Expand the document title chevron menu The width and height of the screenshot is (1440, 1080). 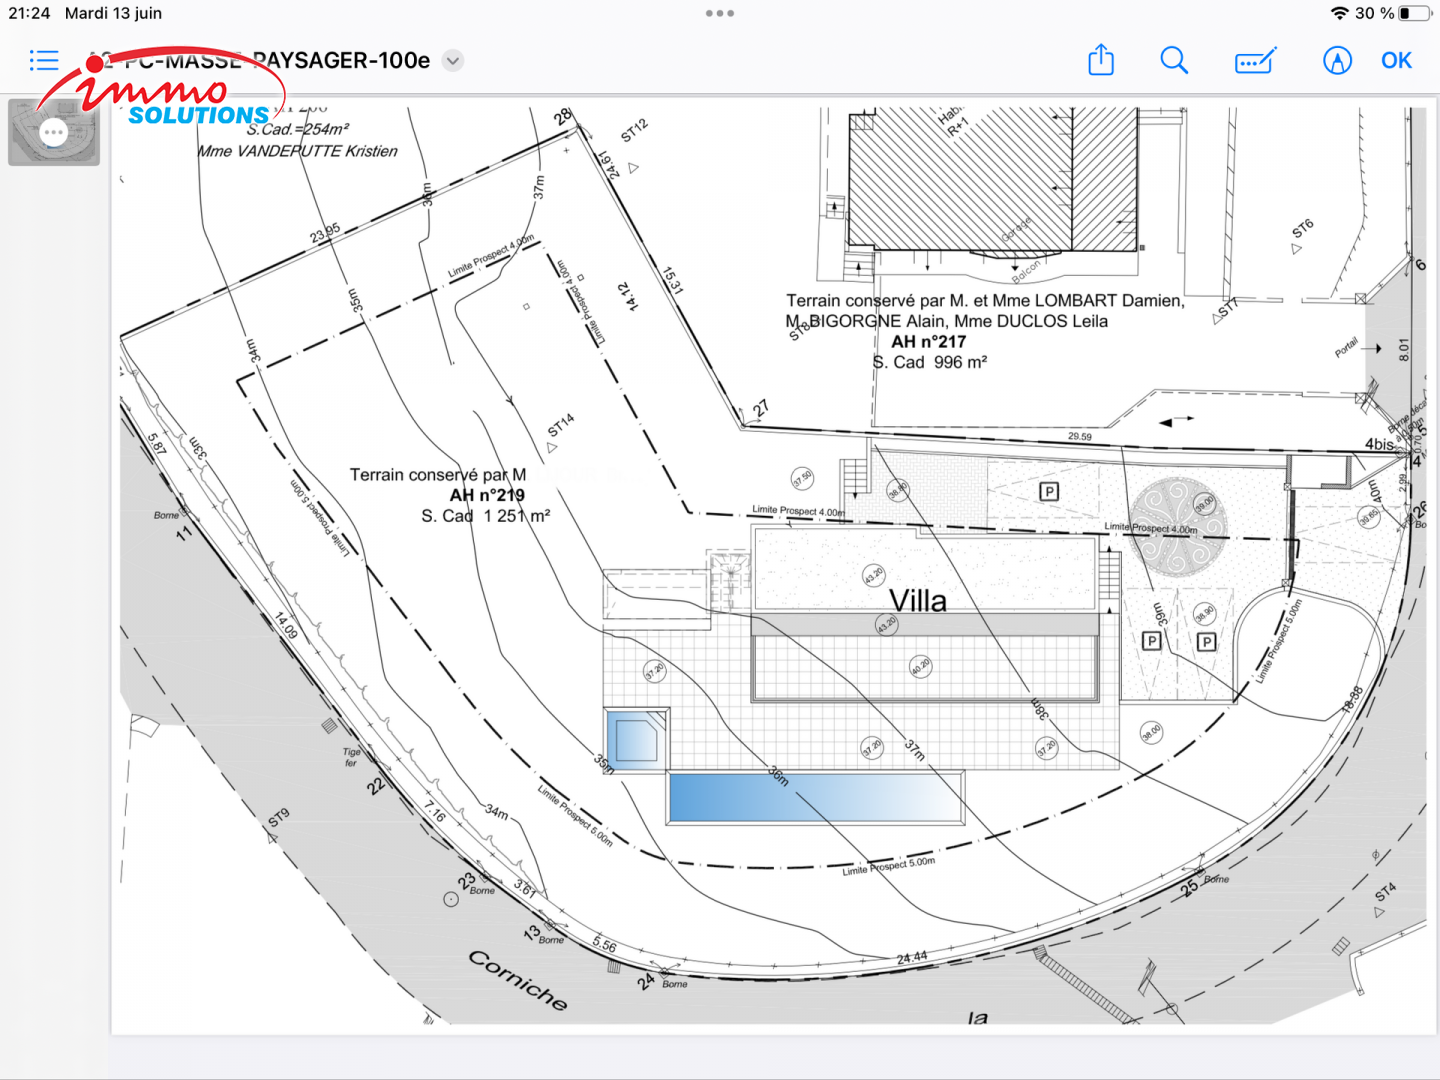coord(453,61)
